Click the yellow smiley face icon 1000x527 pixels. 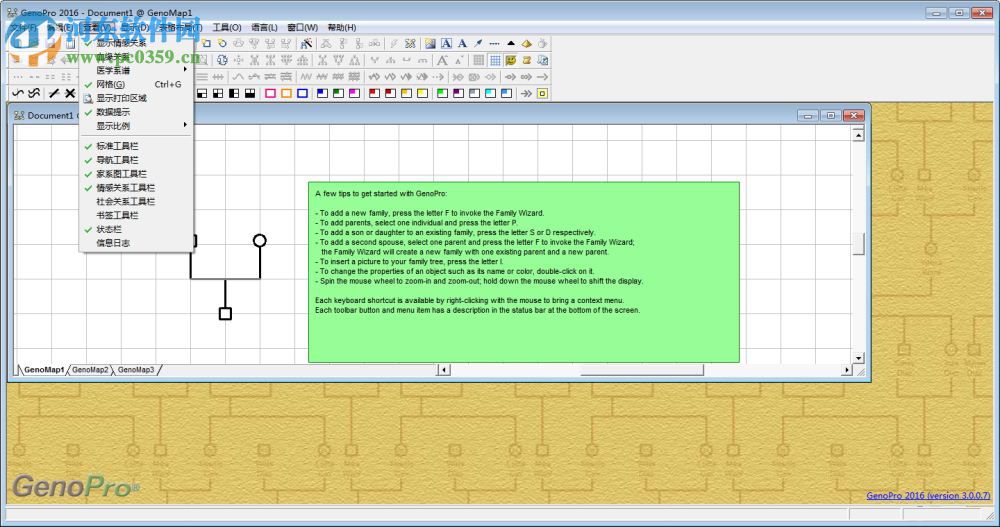[511, 60]
